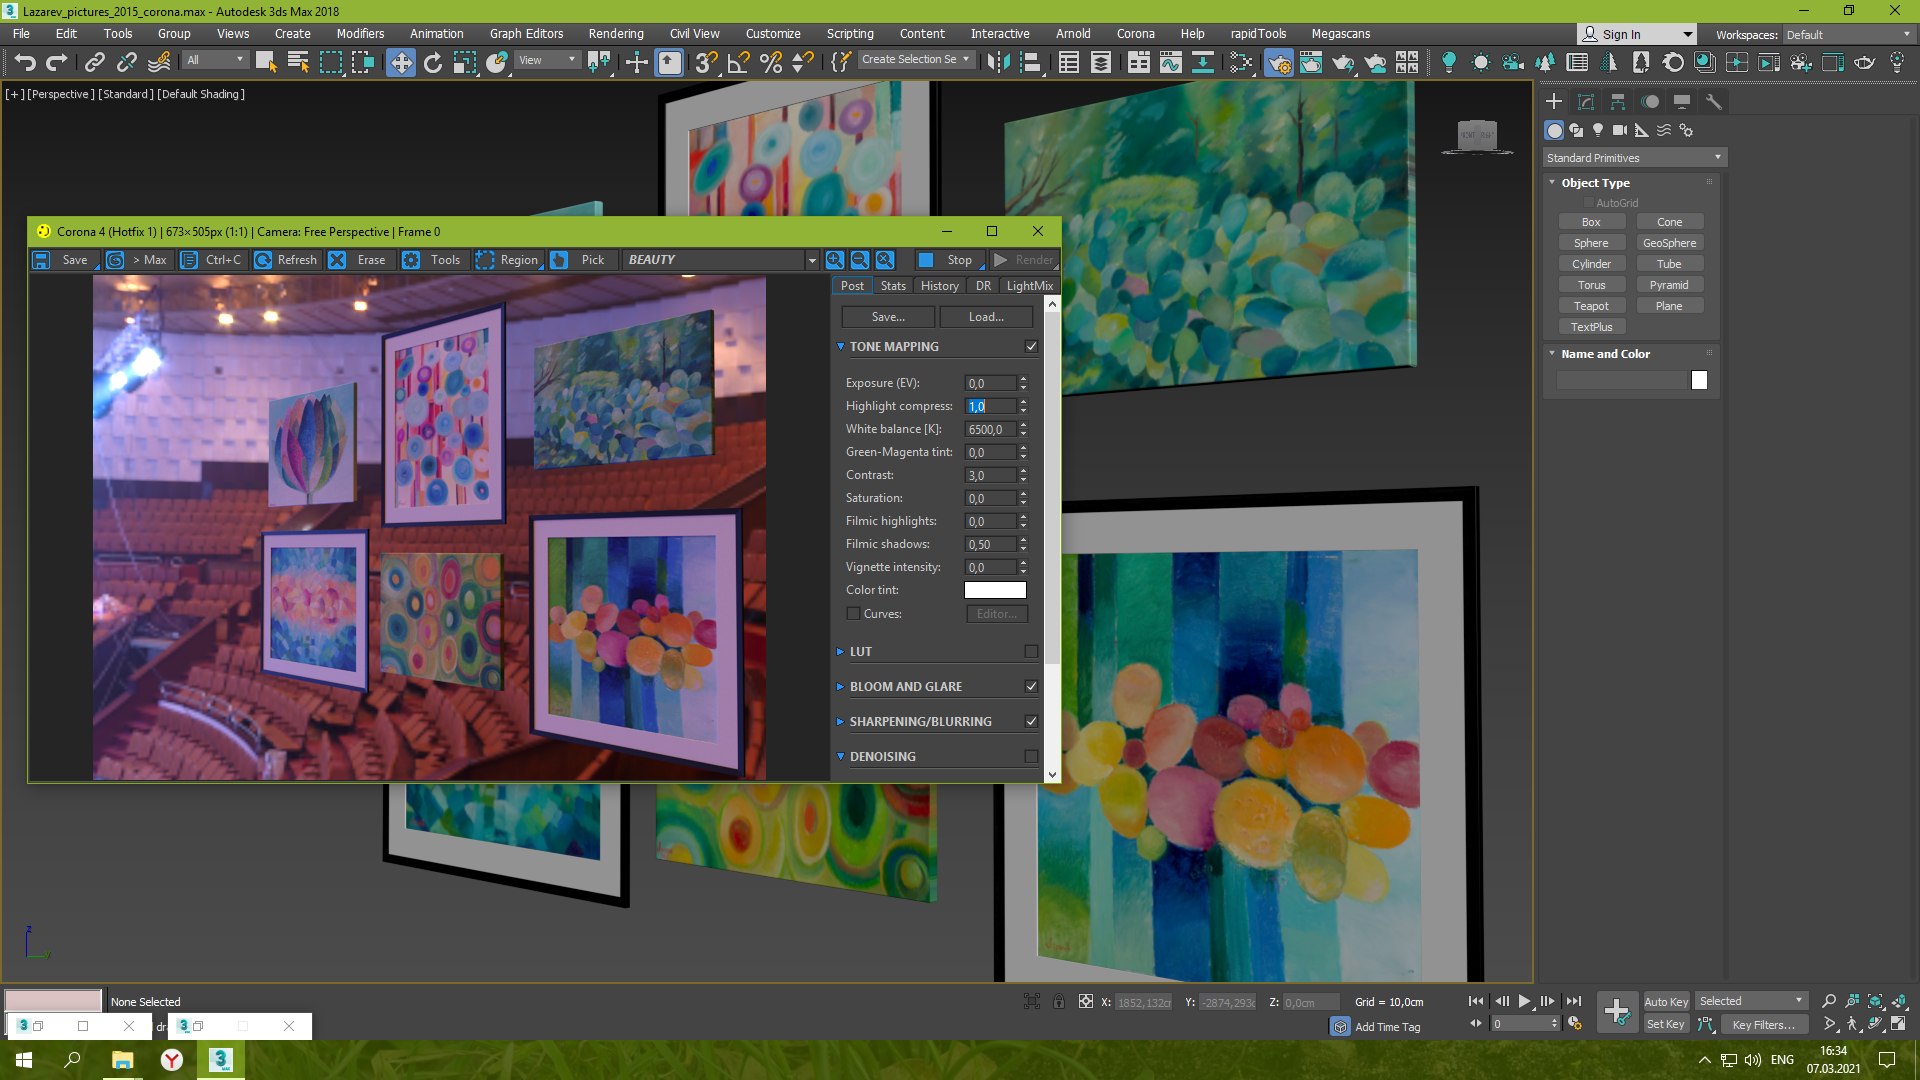Activate the Select Object tool
The width and height of the screenshot is (1920, 1080).
pos(266,62)
